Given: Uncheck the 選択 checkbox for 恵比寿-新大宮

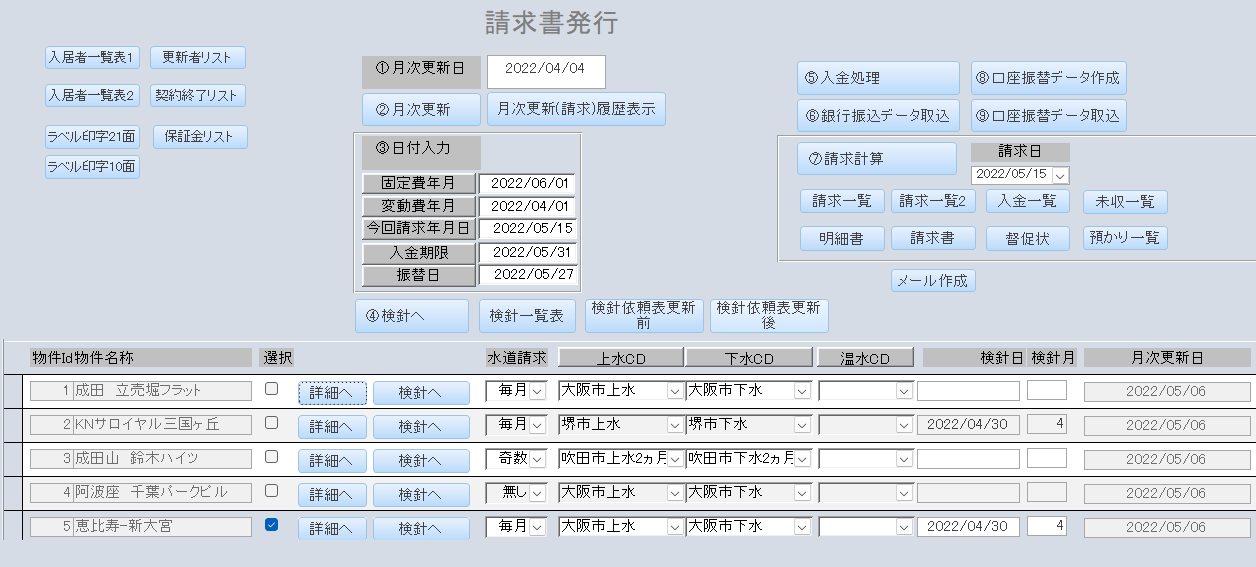Looking at the screenshot, I should pyautogui.click(x=271, y=524).
